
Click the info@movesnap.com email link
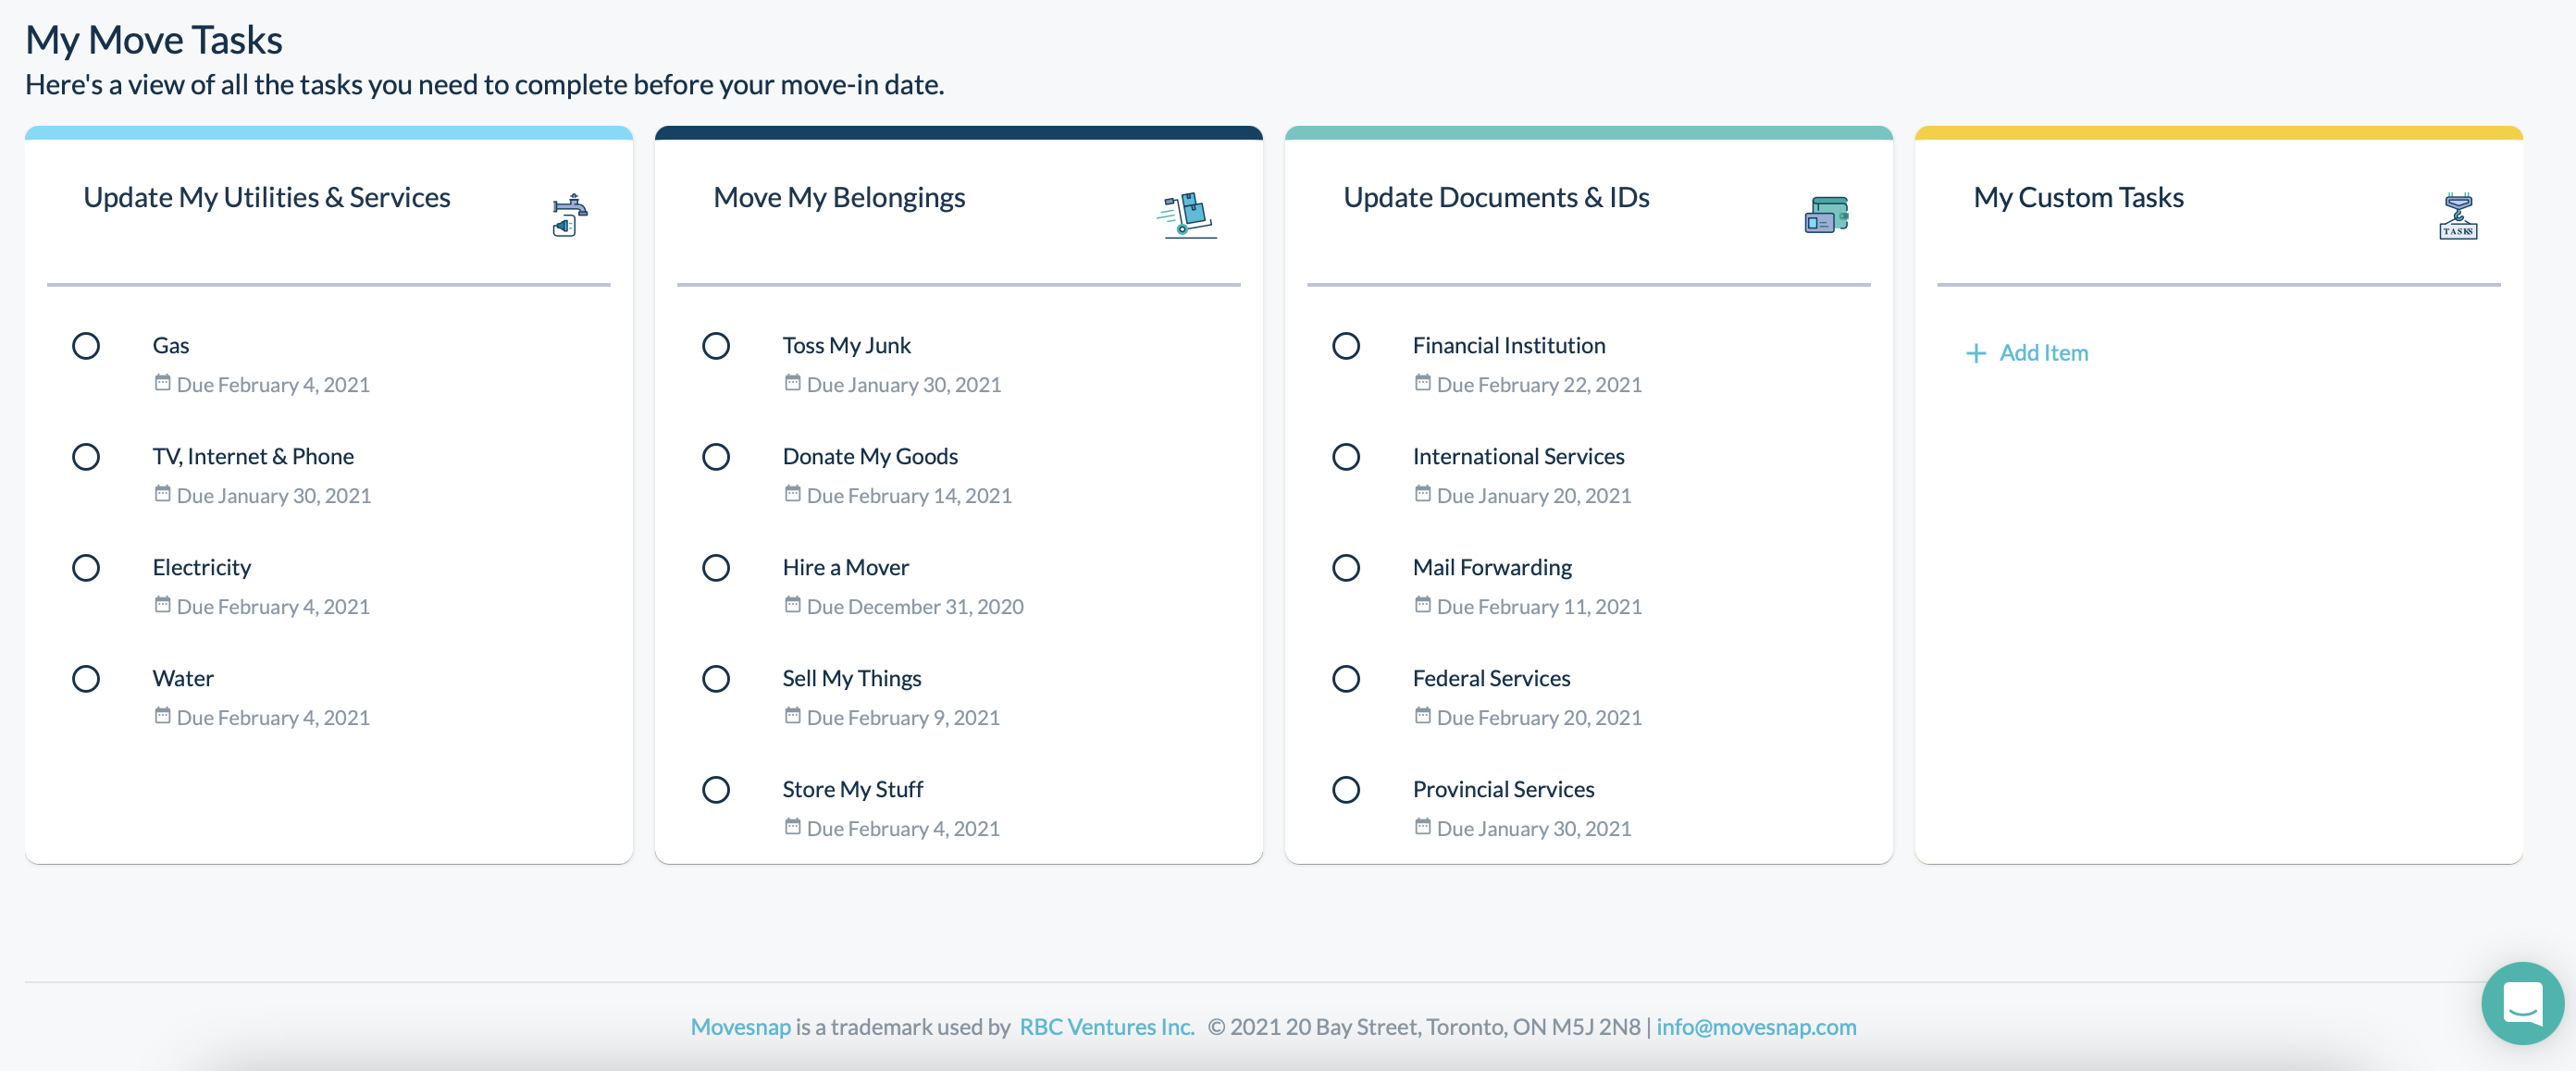click(1756, 1027)
